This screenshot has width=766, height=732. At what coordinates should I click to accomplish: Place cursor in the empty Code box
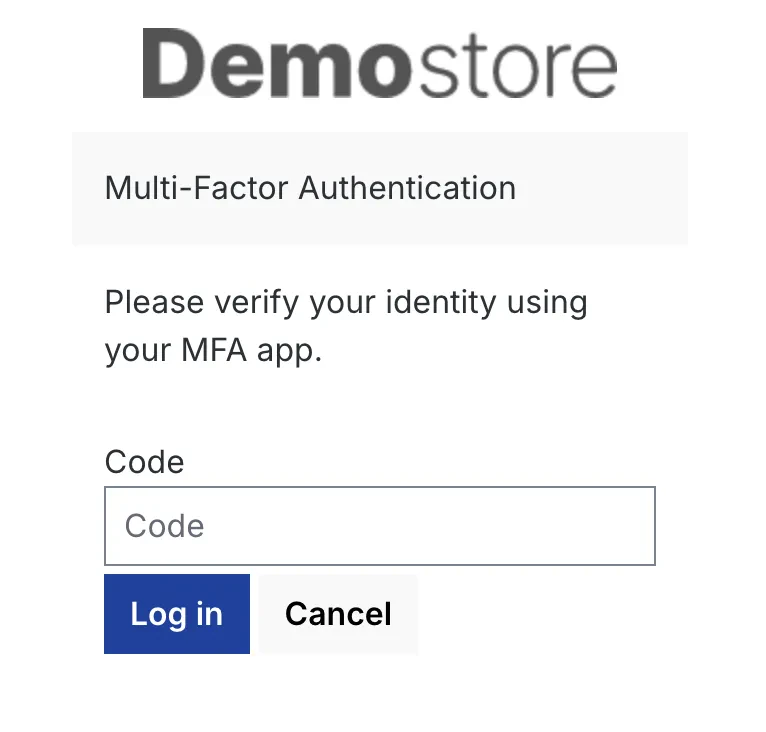(x=400, y=526)
